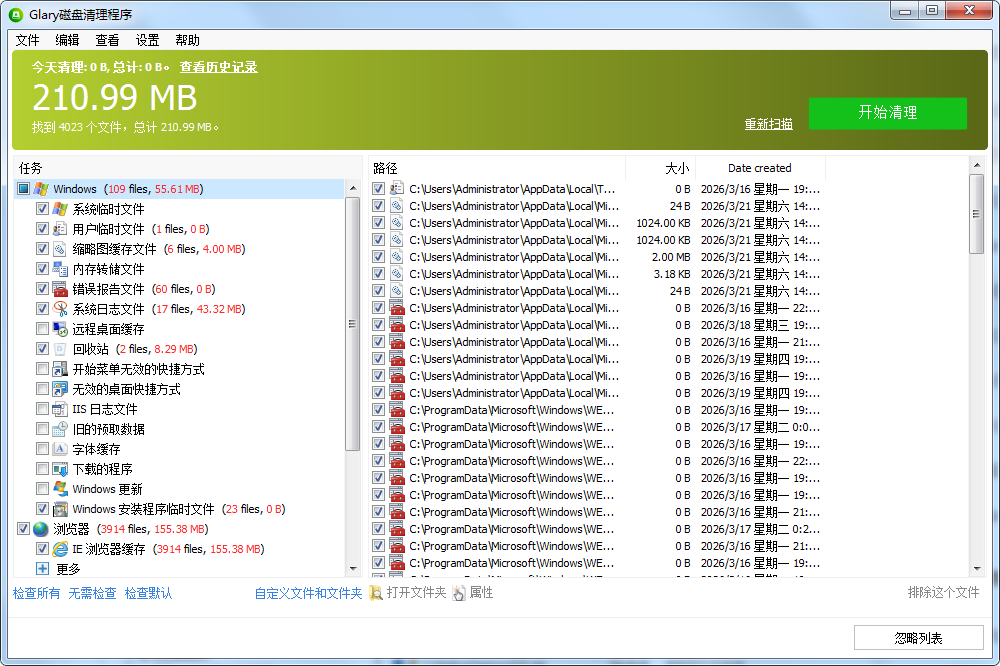Open the 查看 menu

point(107,40)
